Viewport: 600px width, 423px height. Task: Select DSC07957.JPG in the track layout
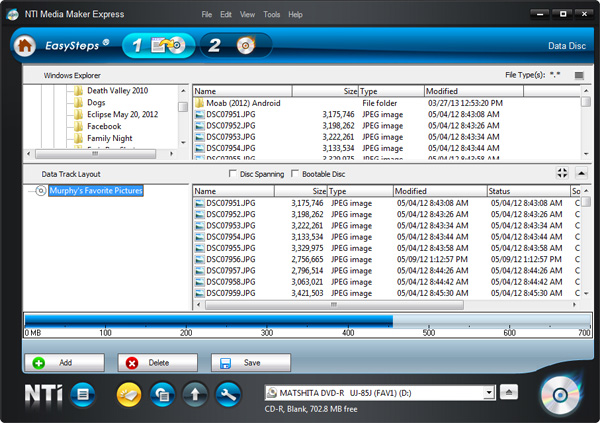pyautogui.click(x=231, y=271)
